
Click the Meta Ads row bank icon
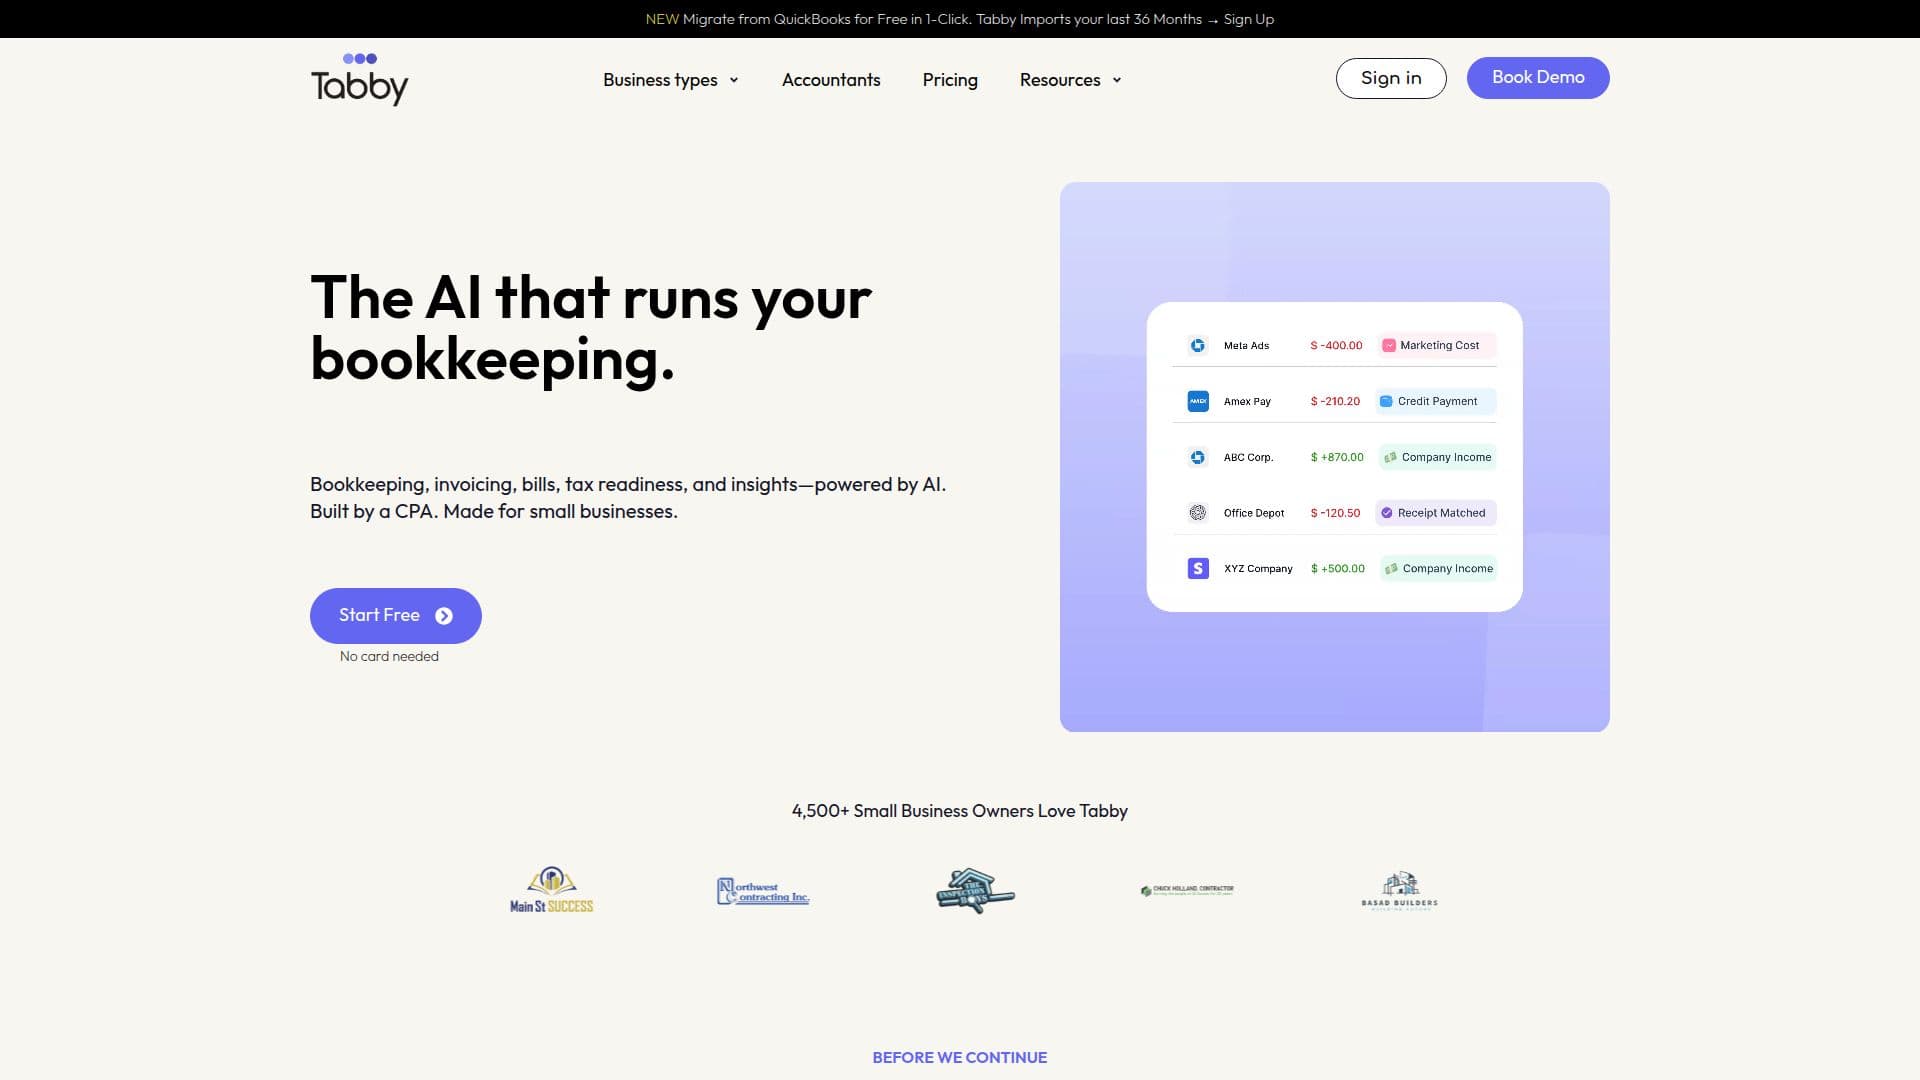(x=1197, y=345)
